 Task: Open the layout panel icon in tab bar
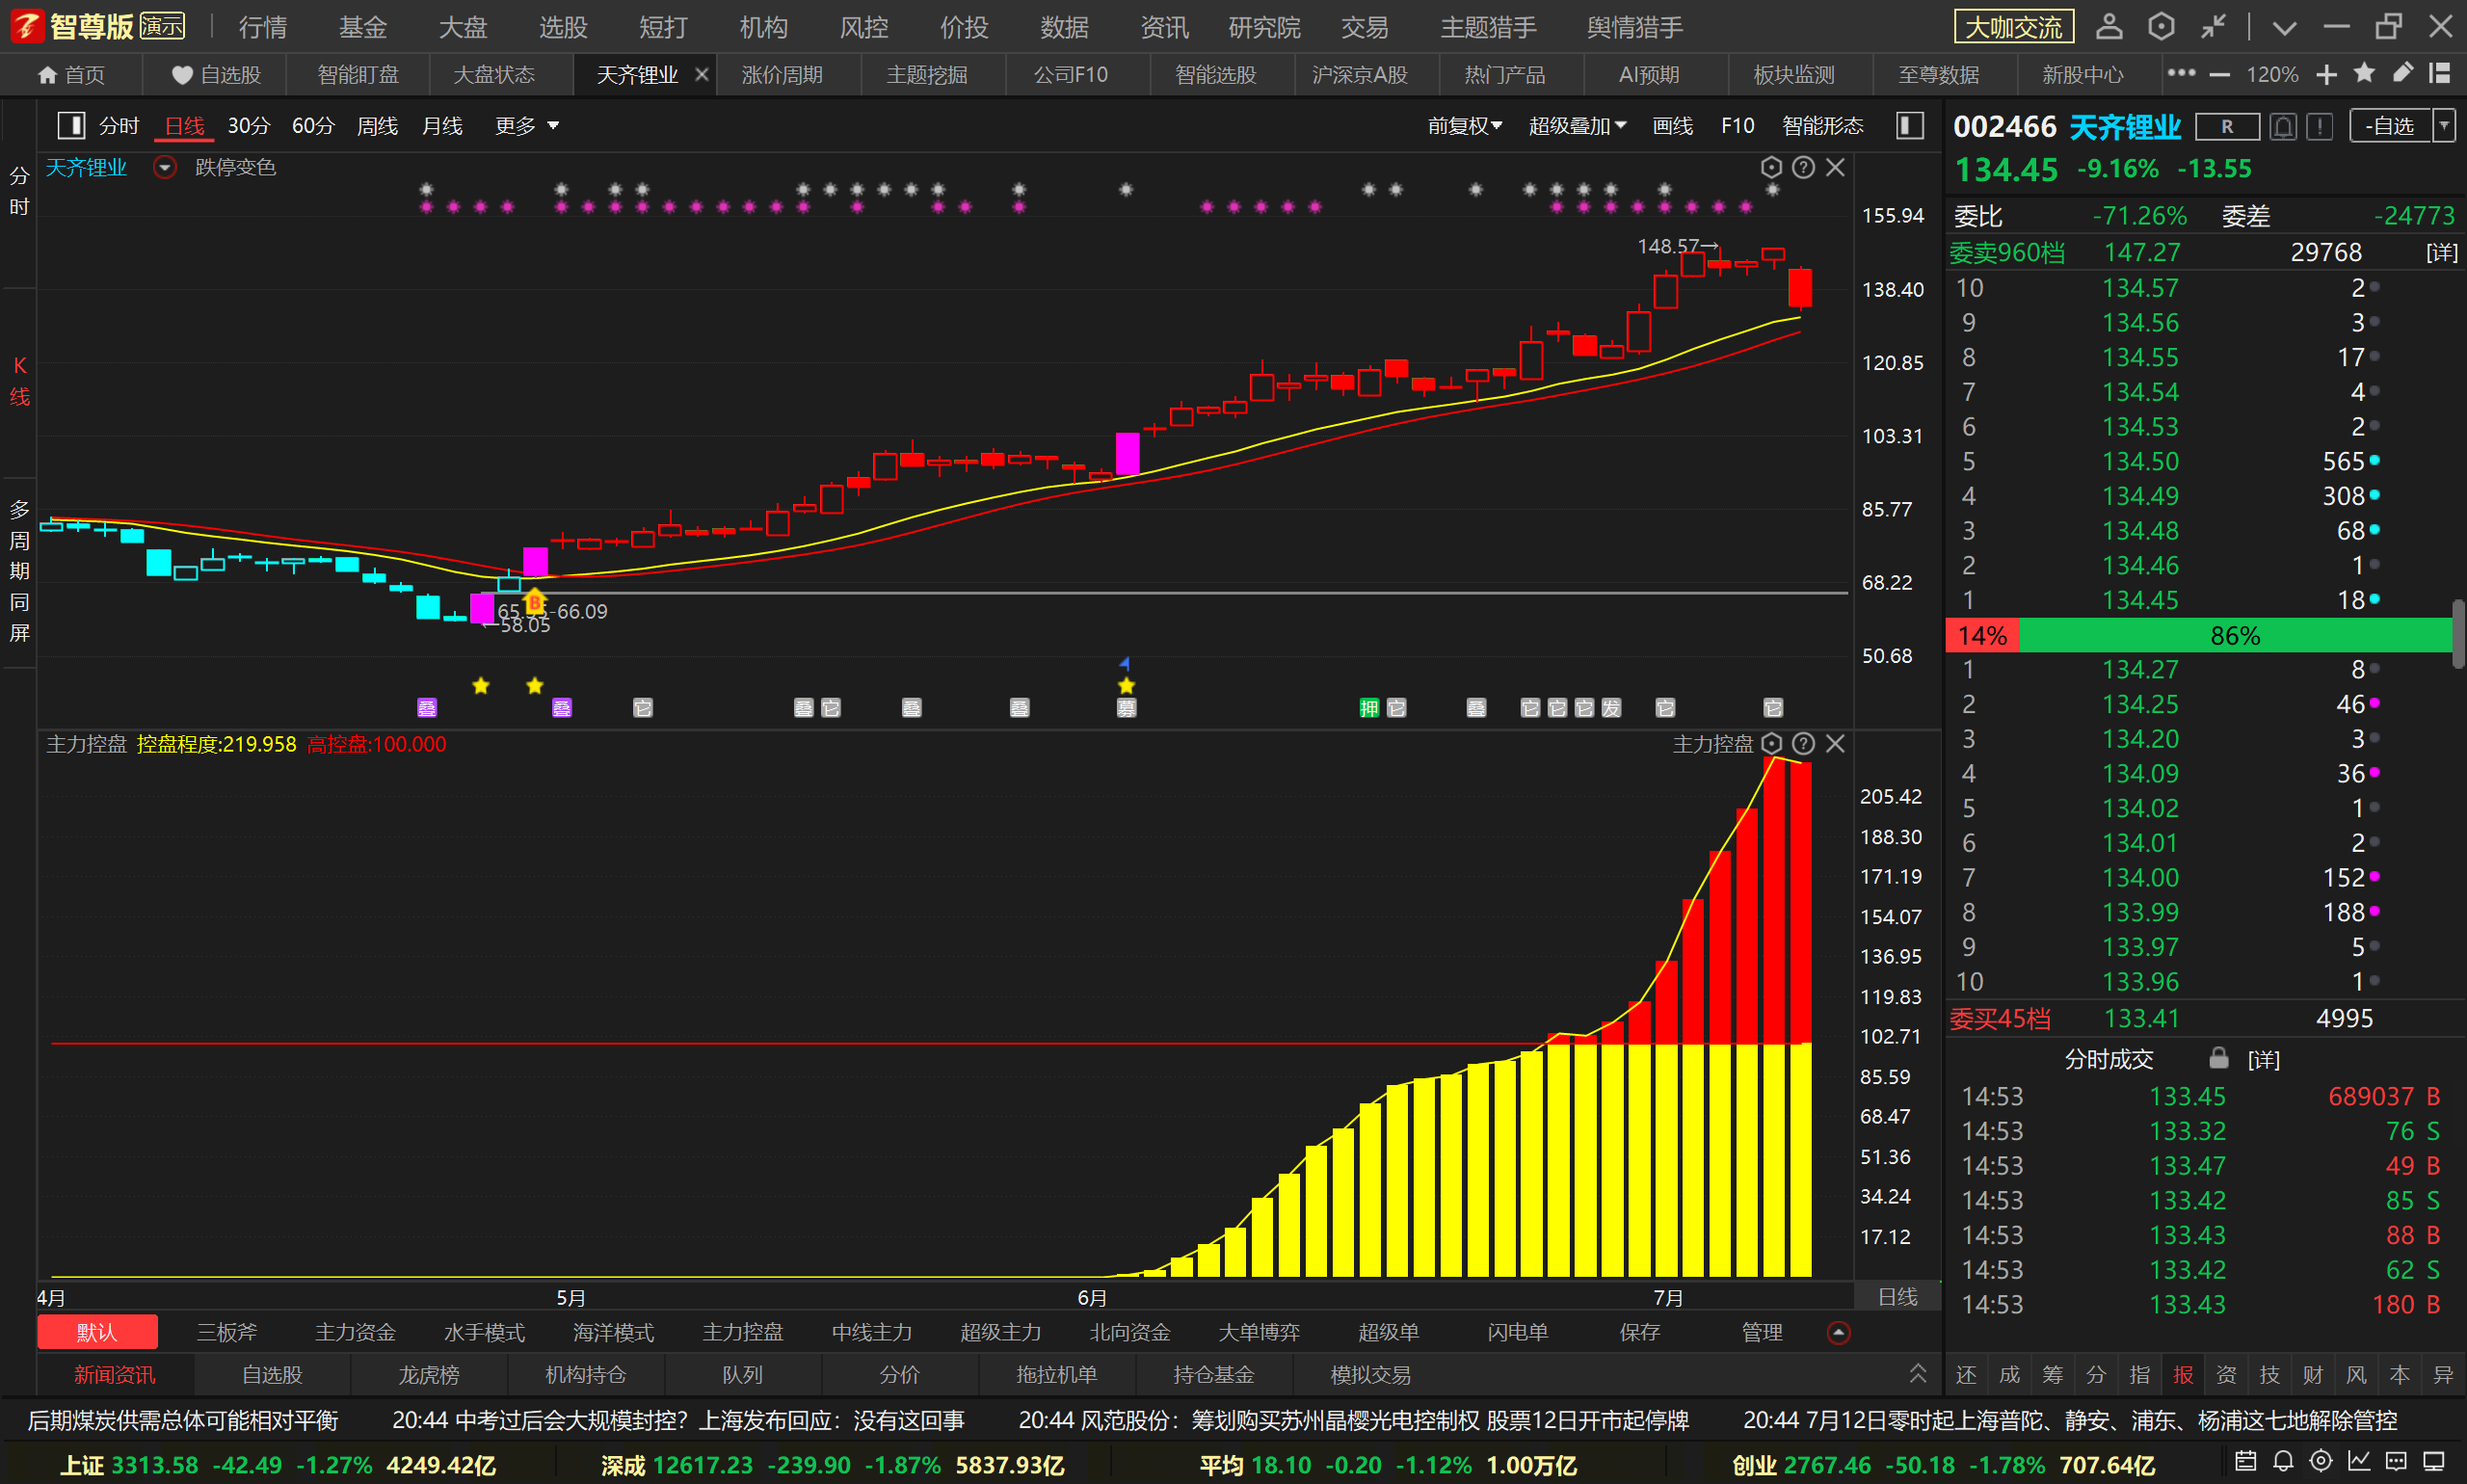2440,73
